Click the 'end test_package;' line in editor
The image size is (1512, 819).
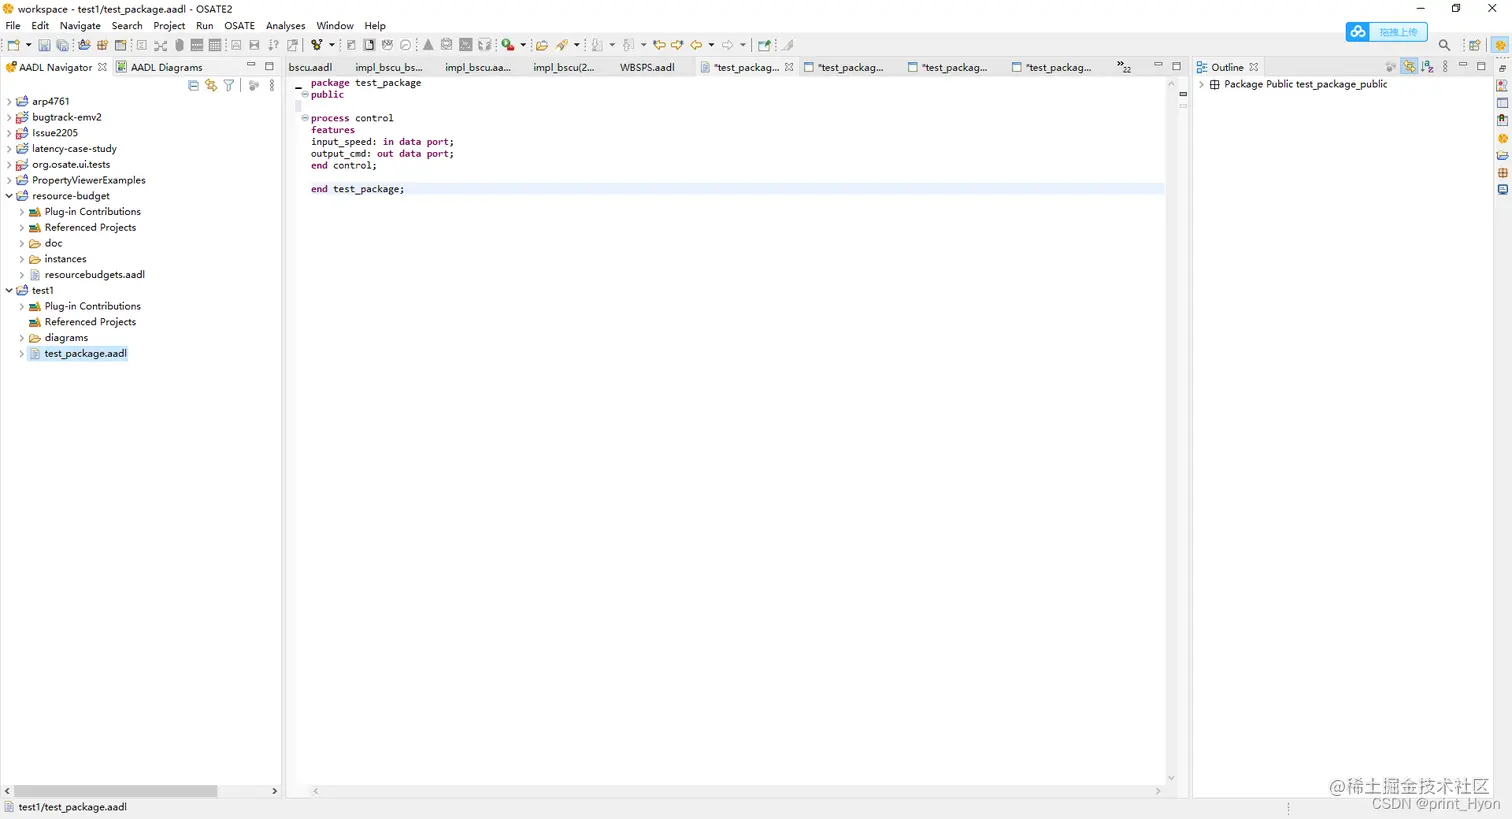(x=357, y=189)
